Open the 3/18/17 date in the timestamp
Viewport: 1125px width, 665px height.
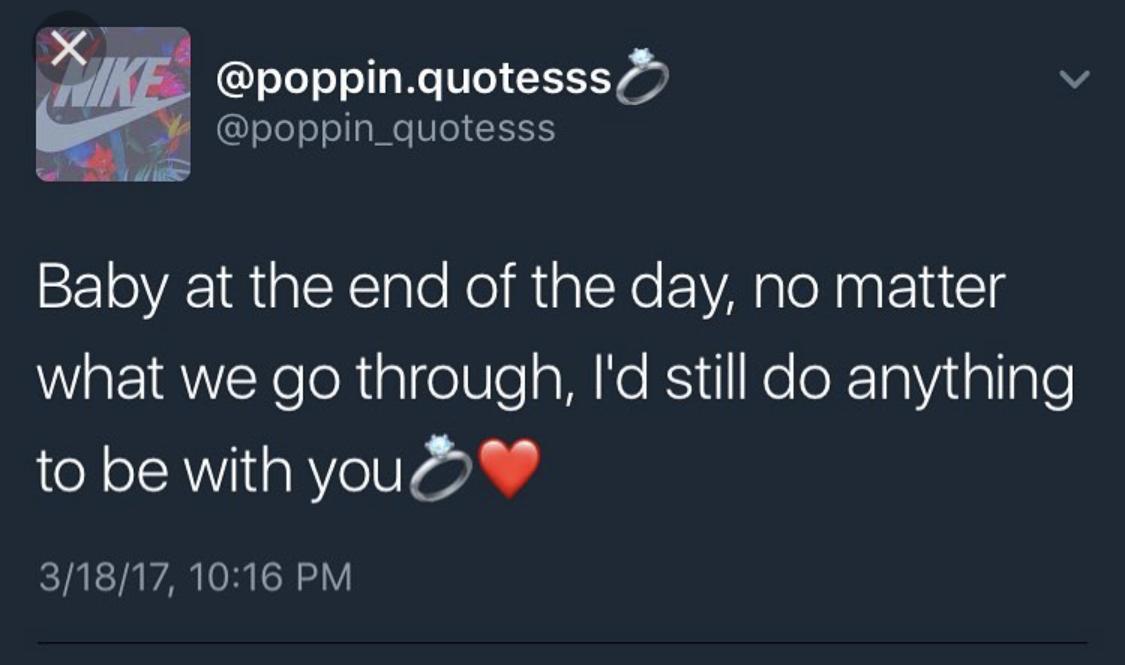[x=105, y=577]
